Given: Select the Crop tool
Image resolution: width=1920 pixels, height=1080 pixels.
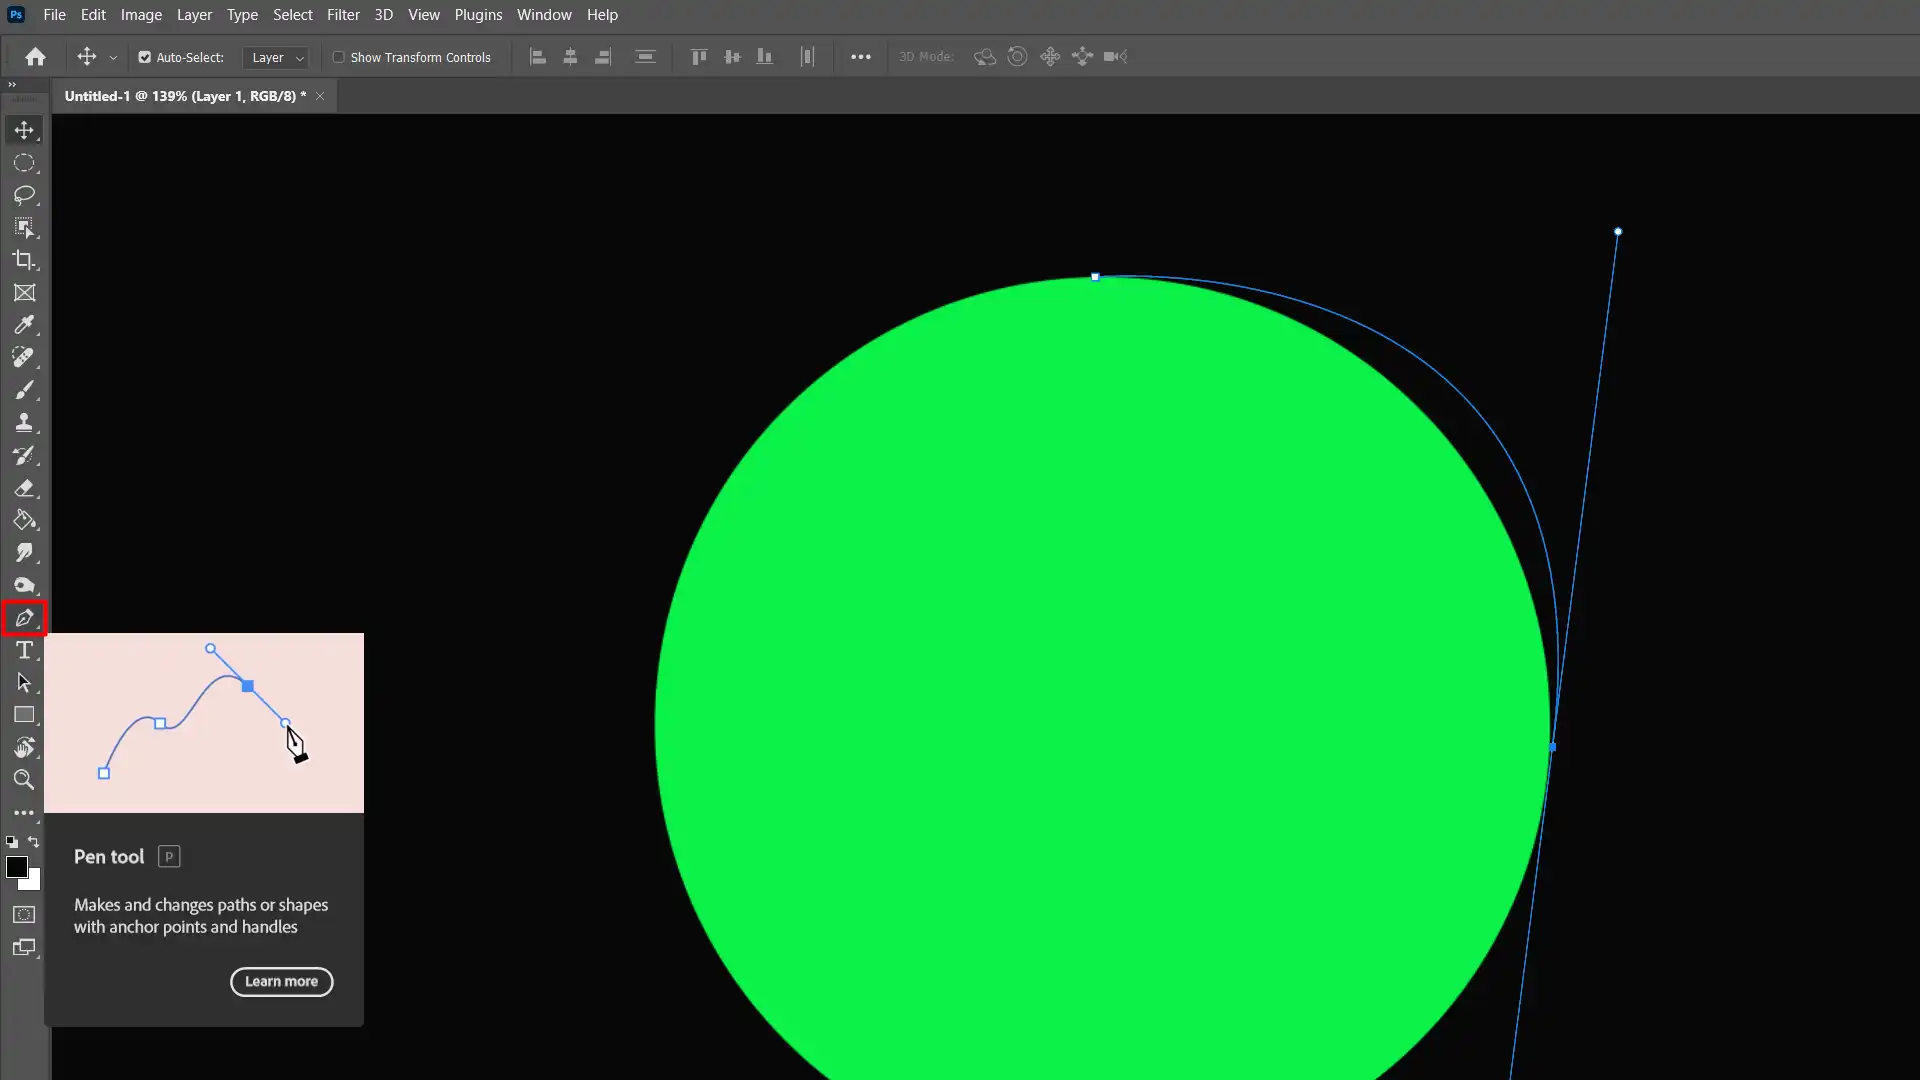Looking at the screenshot, I should pyautogui.click(x=24, y=260).
